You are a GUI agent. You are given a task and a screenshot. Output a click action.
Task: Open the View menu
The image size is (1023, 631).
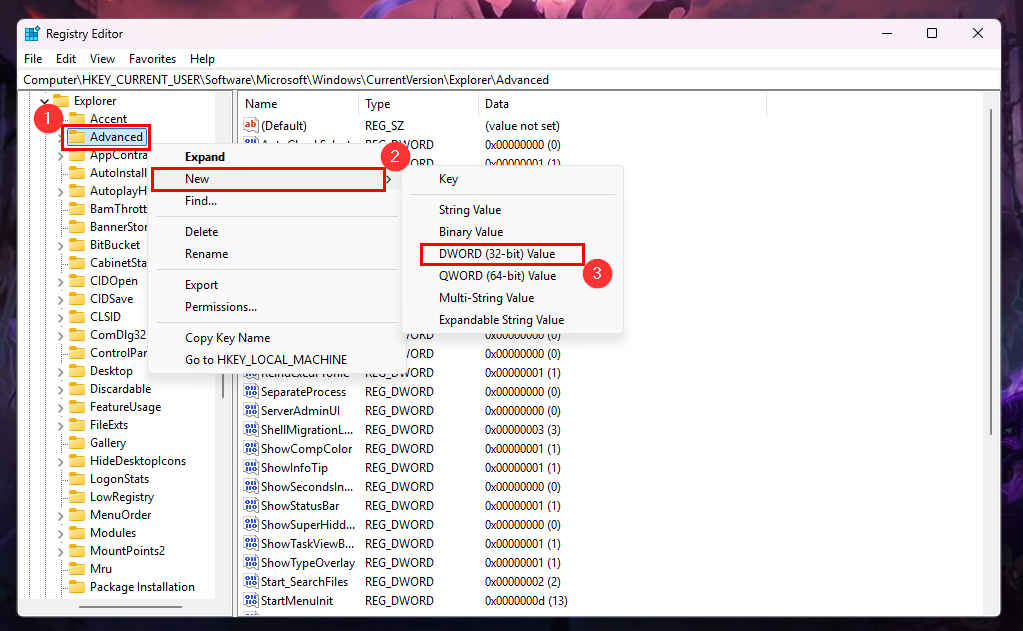101,58
